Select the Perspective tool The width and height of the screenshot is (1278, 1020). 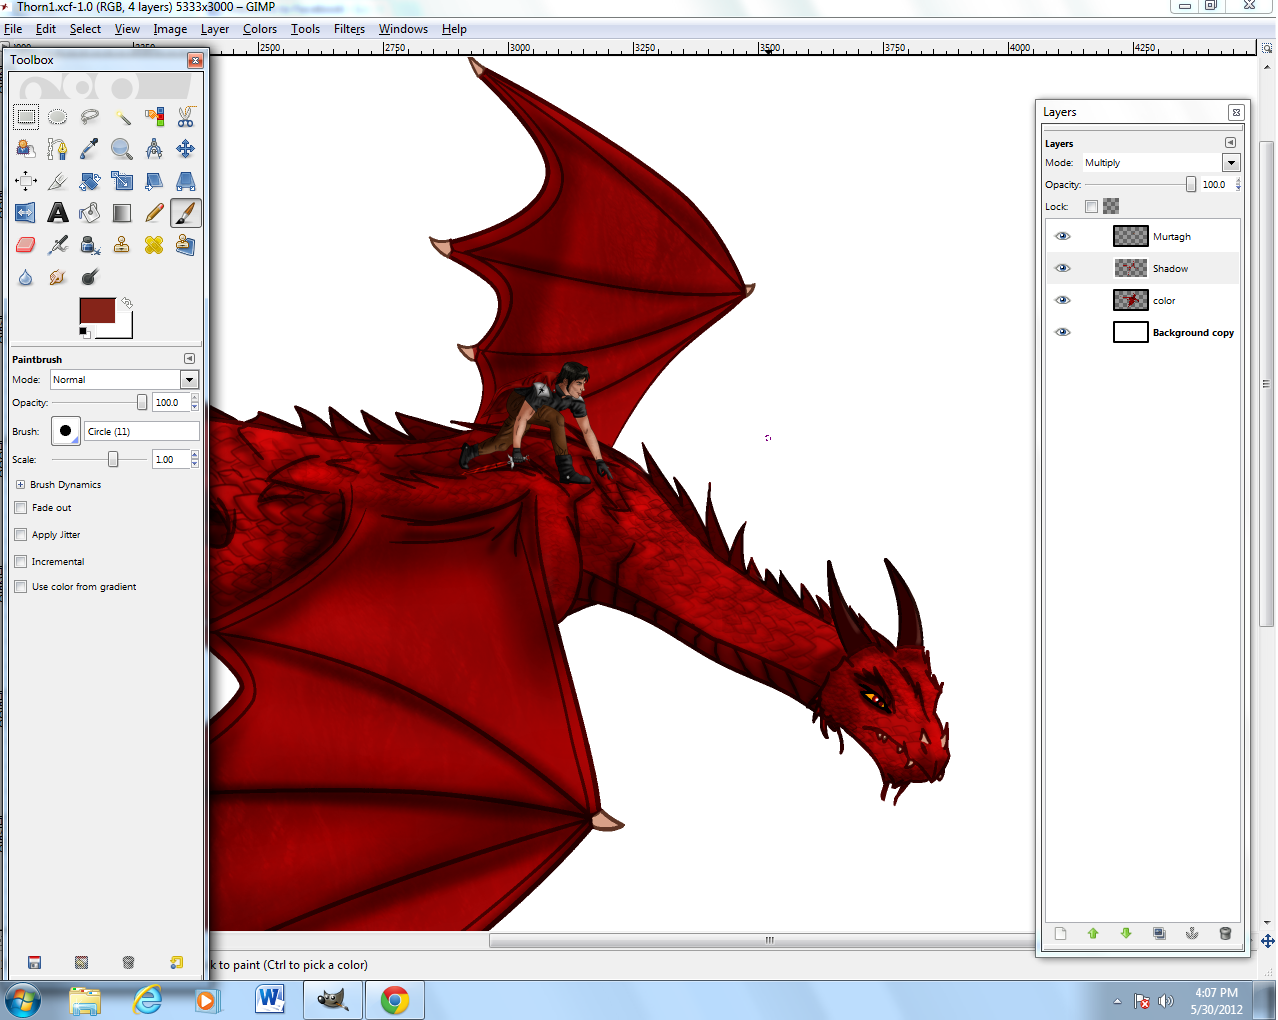[186, 181]
